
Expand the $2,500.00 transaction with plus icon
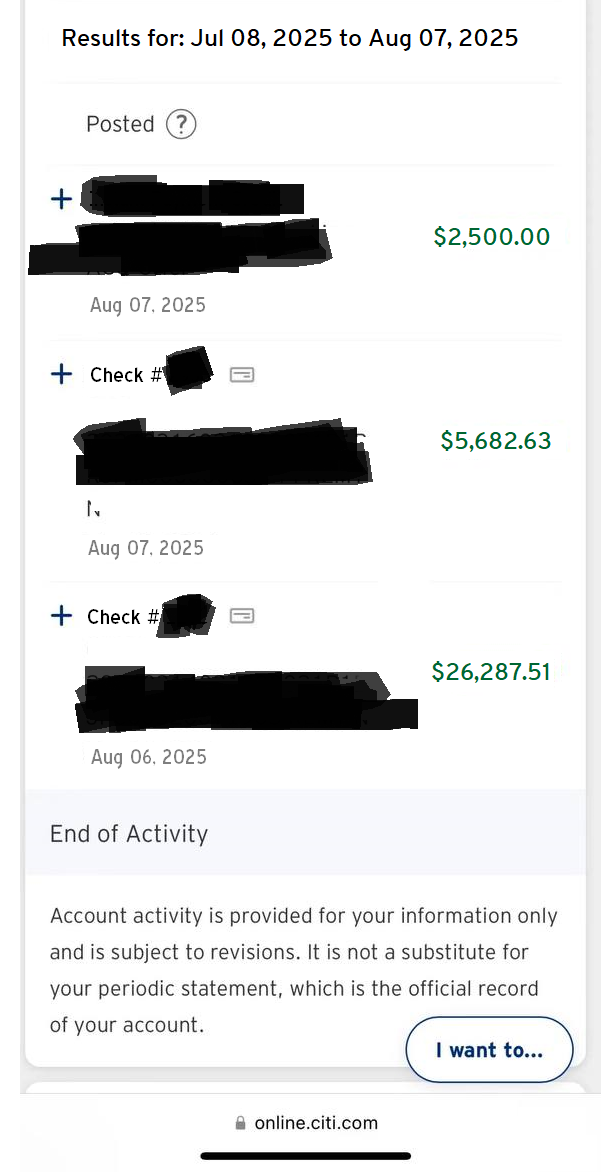tap(61, 199)
